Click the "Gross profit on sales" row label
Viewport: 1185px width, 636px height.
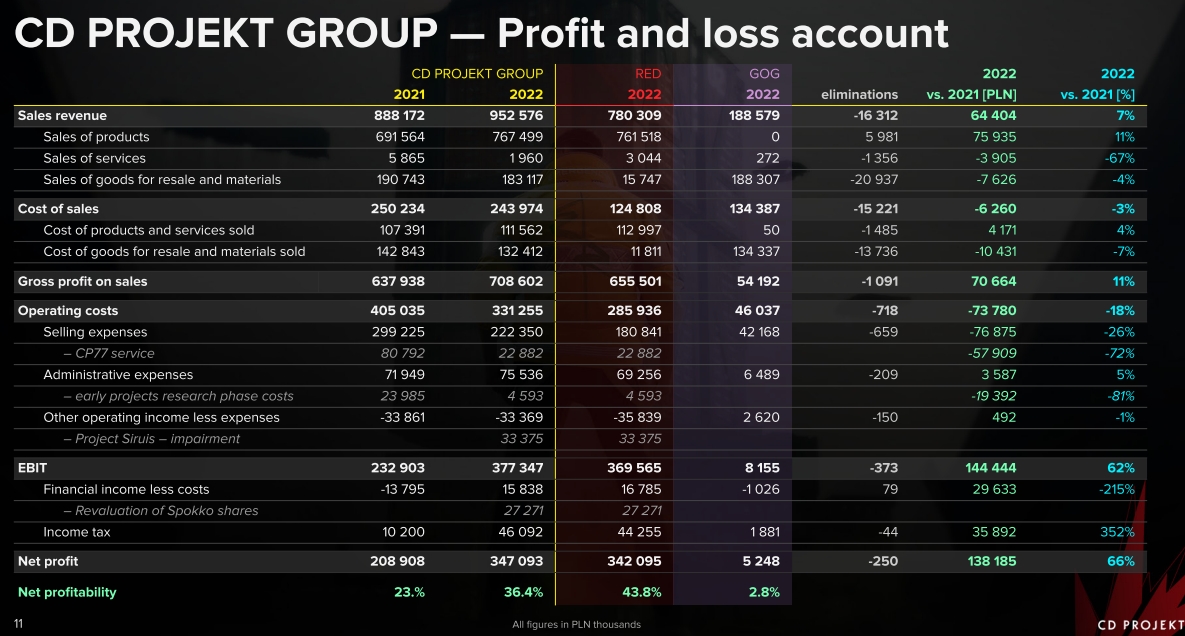tap(82, 282)
